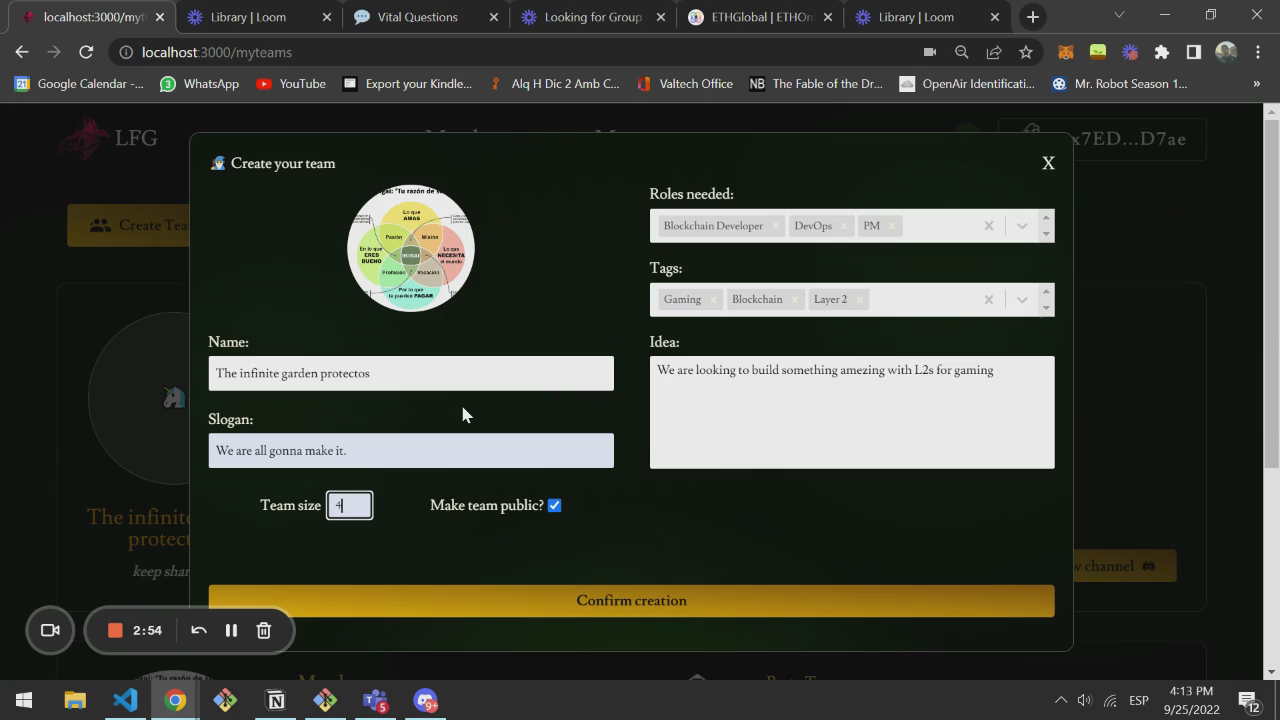1280x720 pixels.
Task: Show the Chrome tab search dropdown
Action: click(1119, 15)
